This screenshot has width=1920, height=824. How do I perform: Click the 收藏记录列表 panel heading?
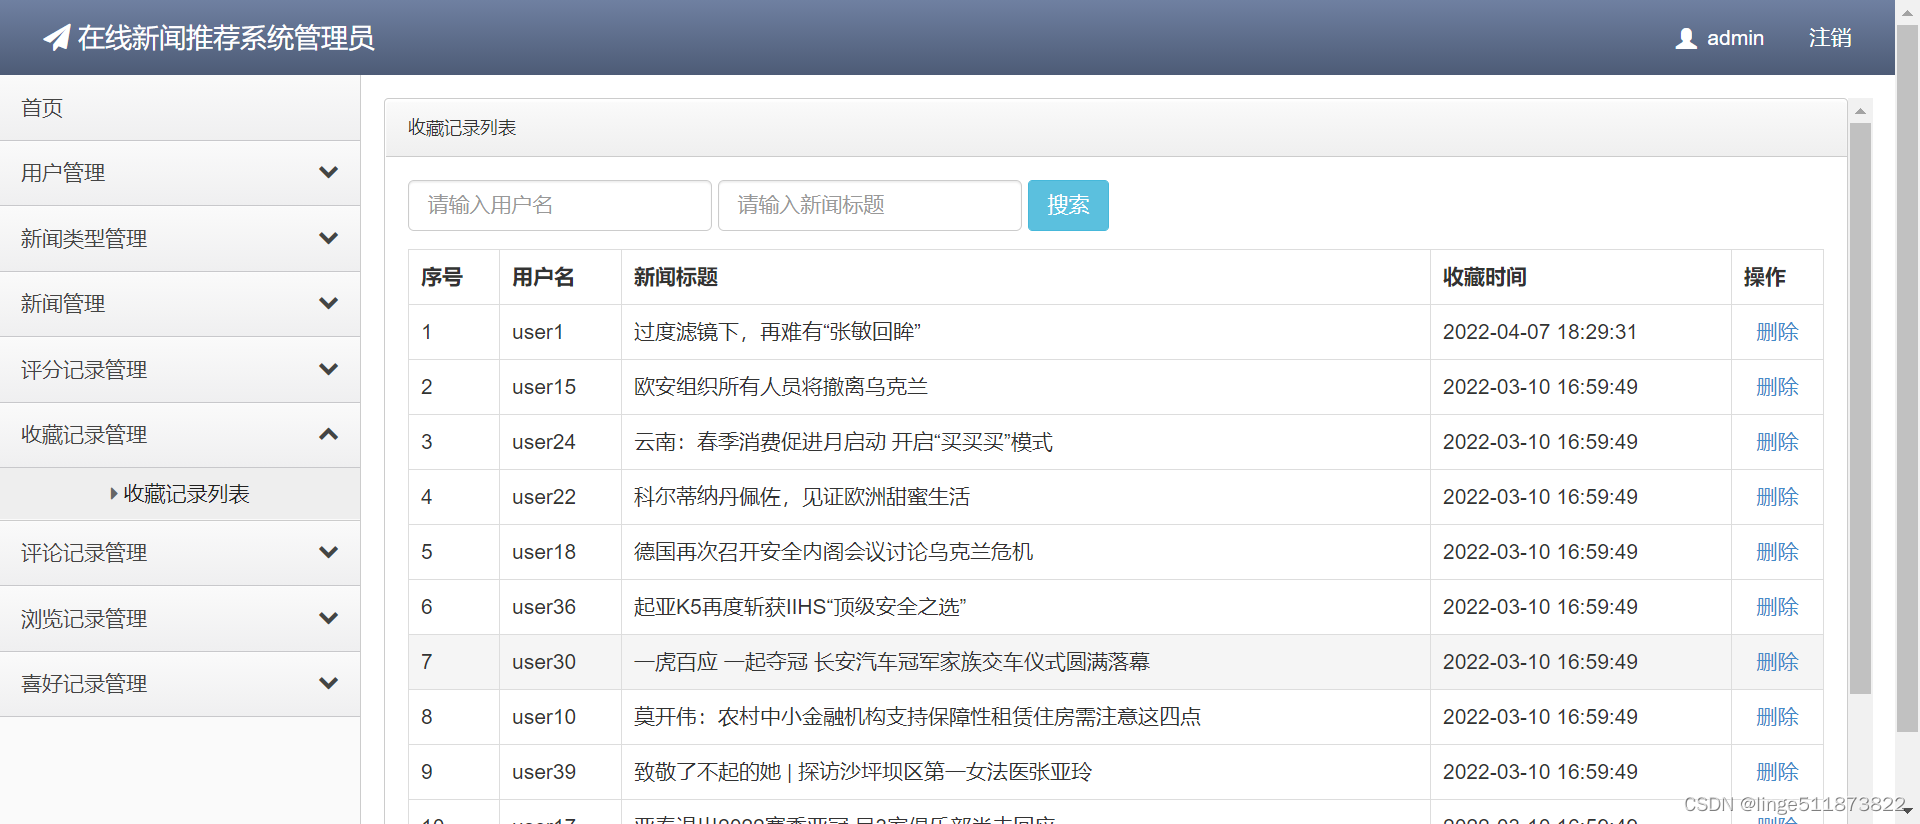tap(462, 128)
